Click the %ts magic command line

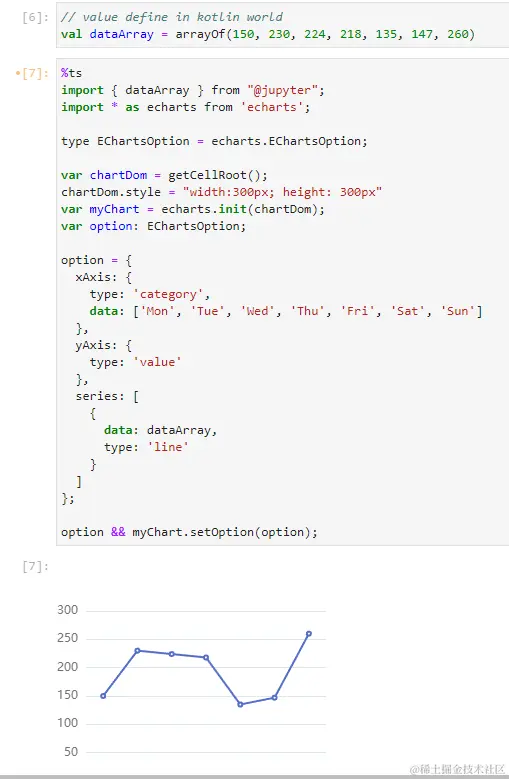point(72,73)
